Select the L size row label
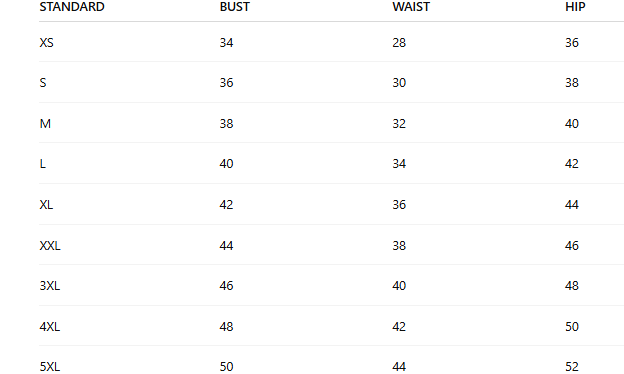 [43, 164]
